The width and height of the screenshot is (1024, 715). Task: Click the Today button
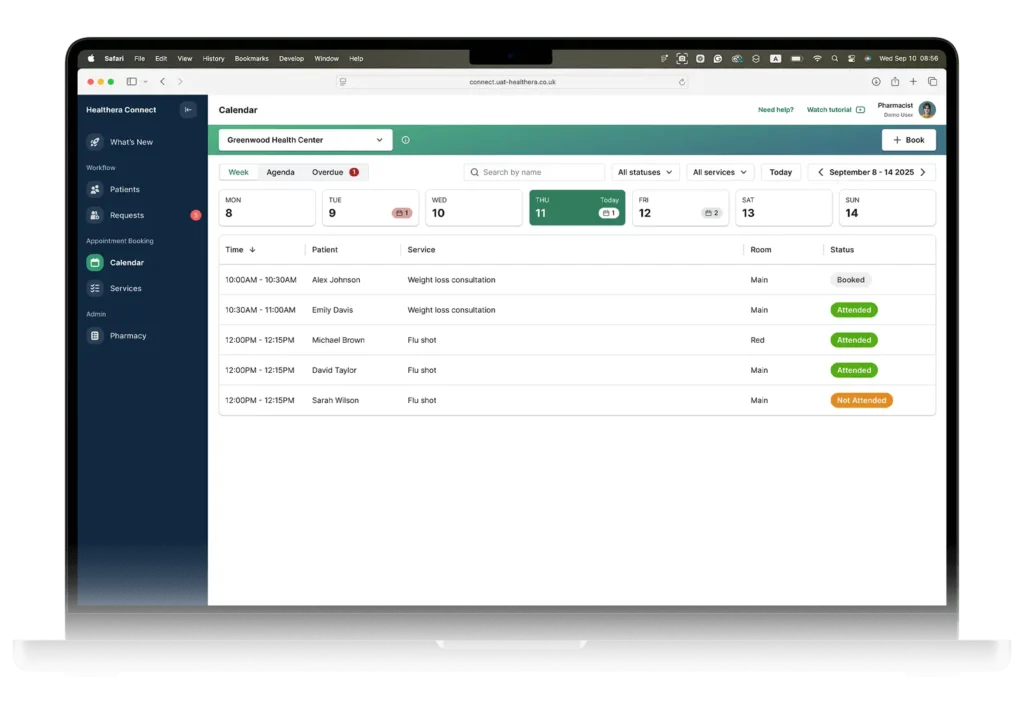pos(780,172)
